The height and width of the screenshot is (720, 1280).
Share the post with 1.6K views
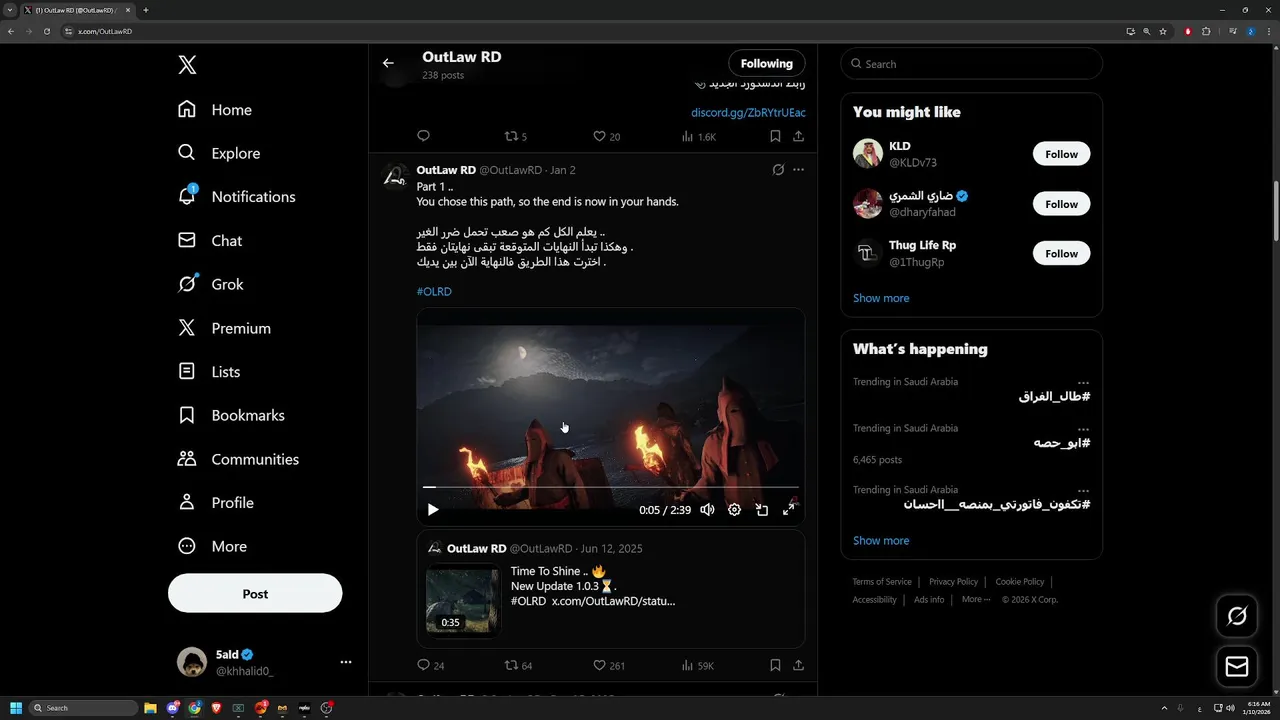pos(798,136)
